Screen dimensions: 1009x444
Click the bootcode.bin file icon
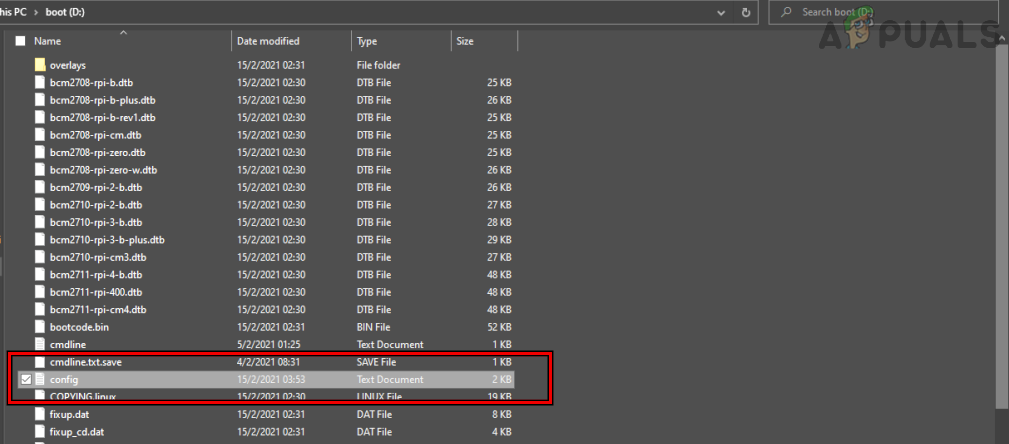[x=40, y=326]
